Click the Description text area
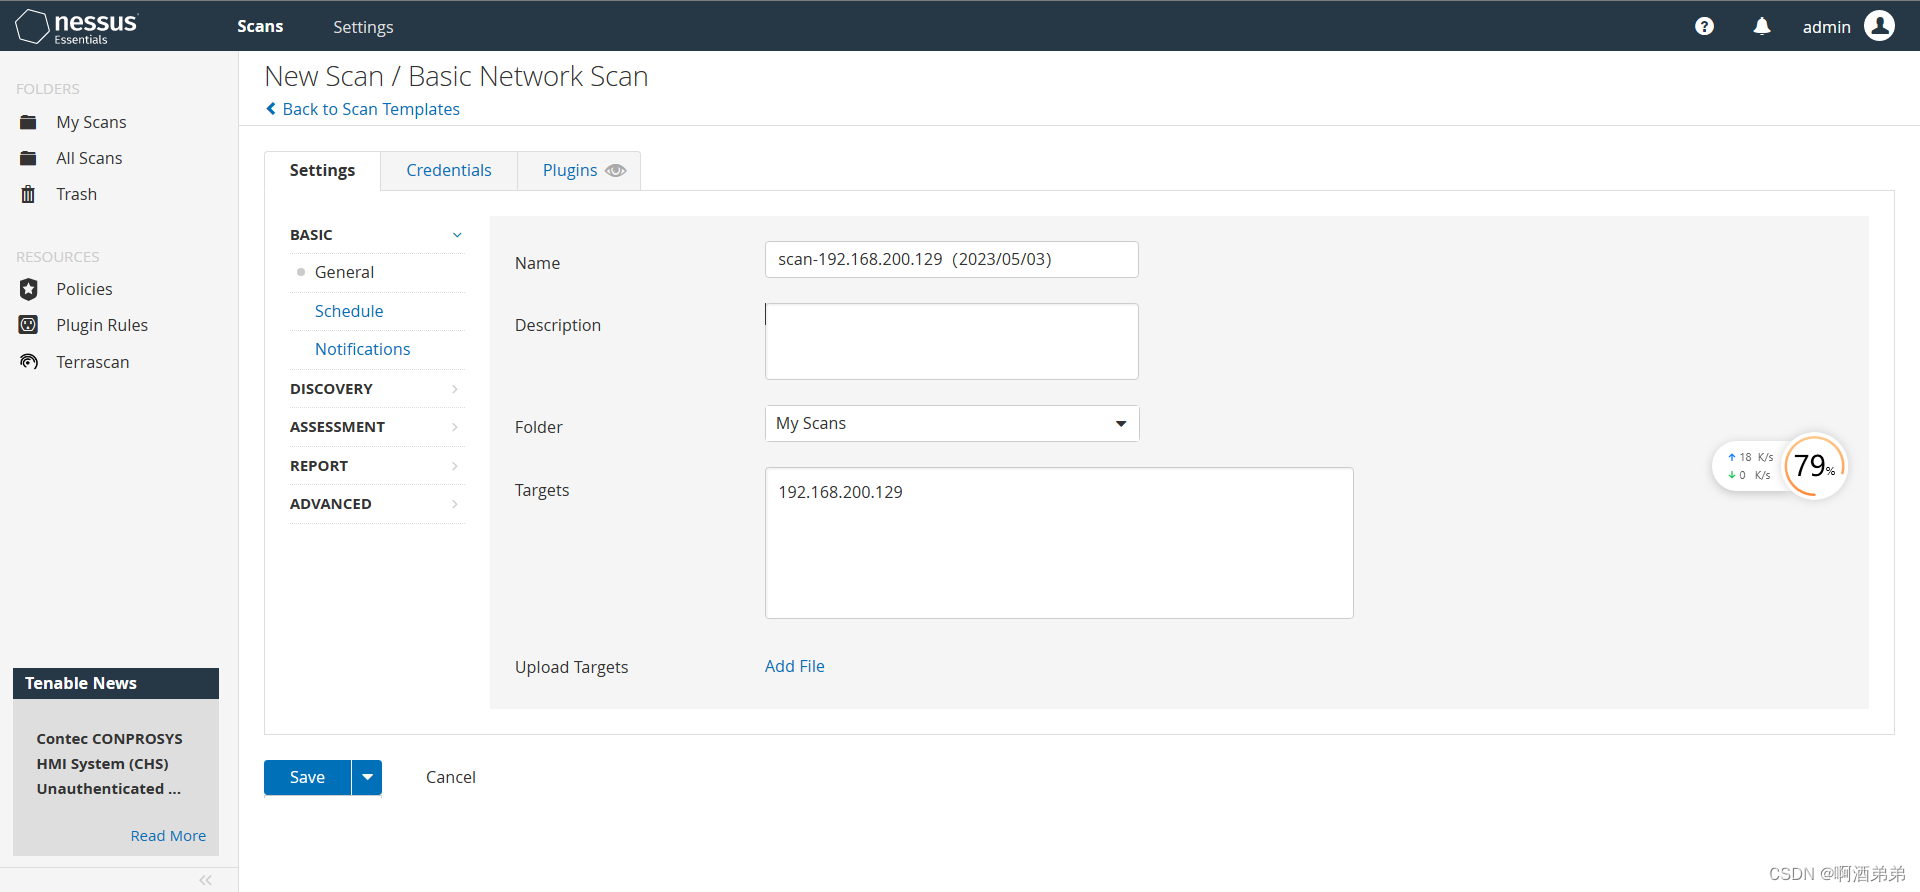Screen dimensions: 1920x892 click(x=952, y=341)
